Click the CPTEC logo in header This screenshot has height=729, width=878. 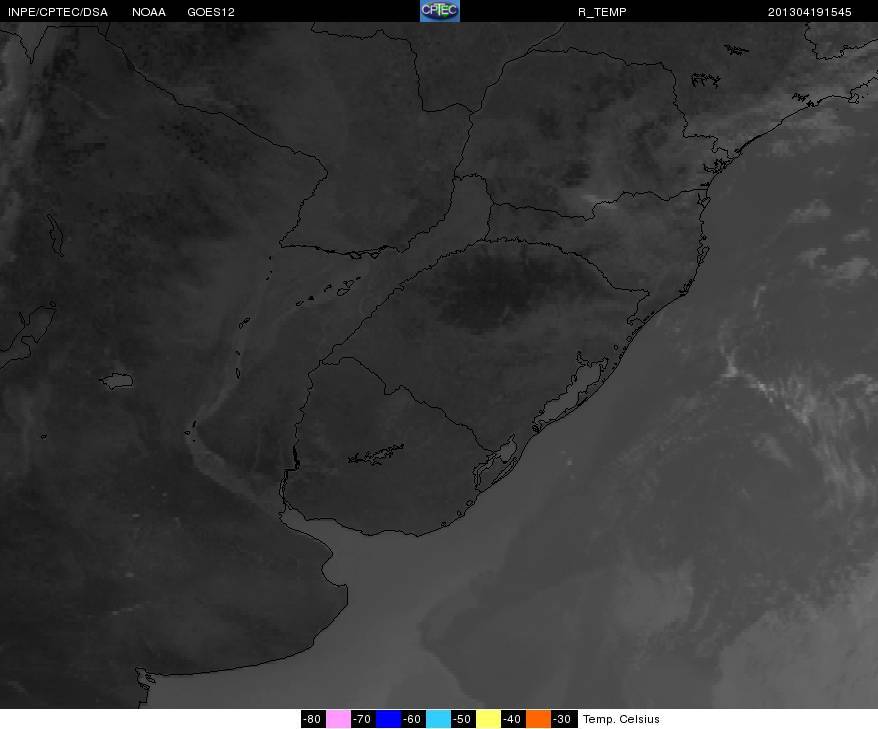point(440,11)
